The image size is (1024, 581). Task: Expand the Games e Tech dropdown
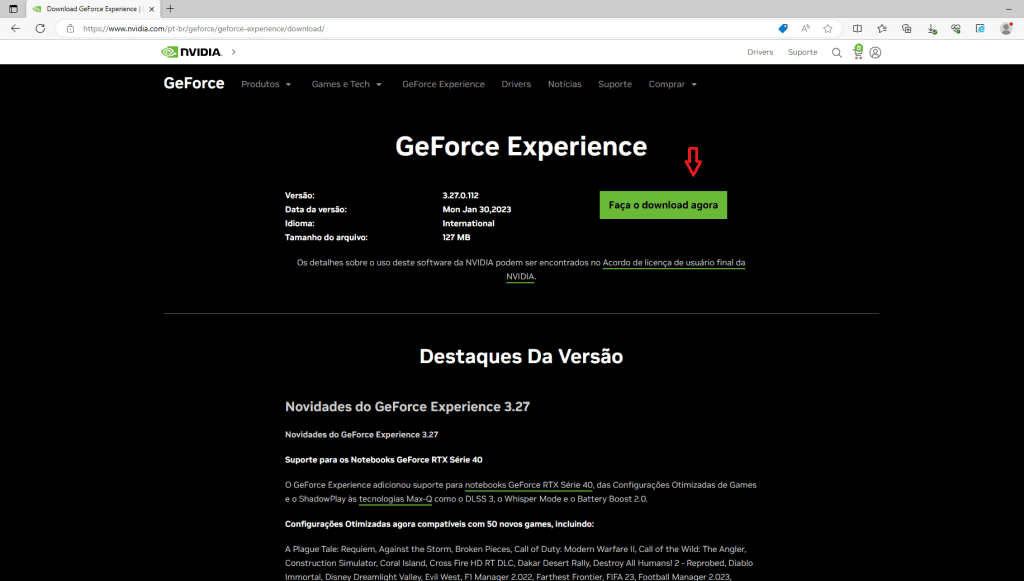tap(346, 84)
